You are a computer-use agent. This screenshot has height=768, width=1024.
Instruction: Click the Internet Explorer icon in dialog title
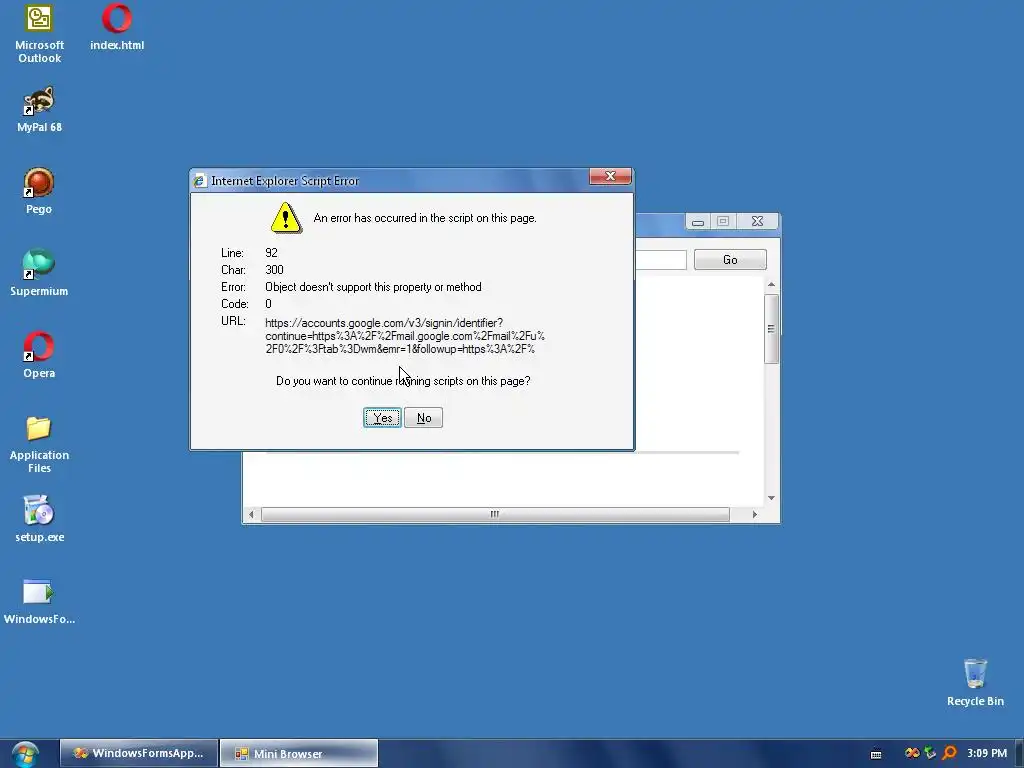[200, 181]
